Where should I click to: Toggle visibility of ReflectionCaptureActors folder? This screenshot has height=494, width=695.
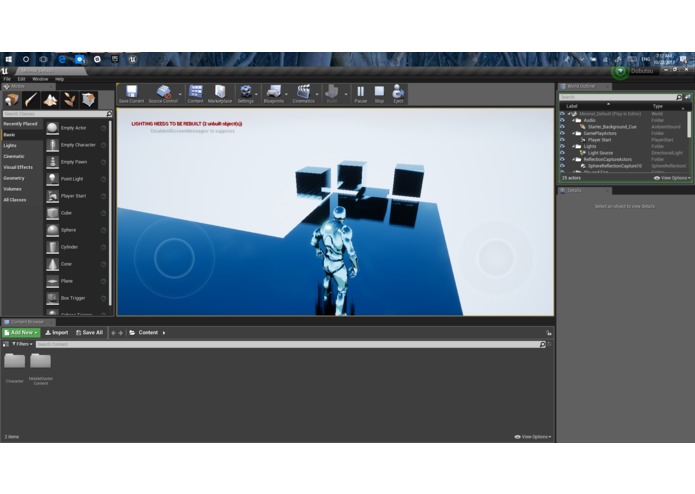562,159
